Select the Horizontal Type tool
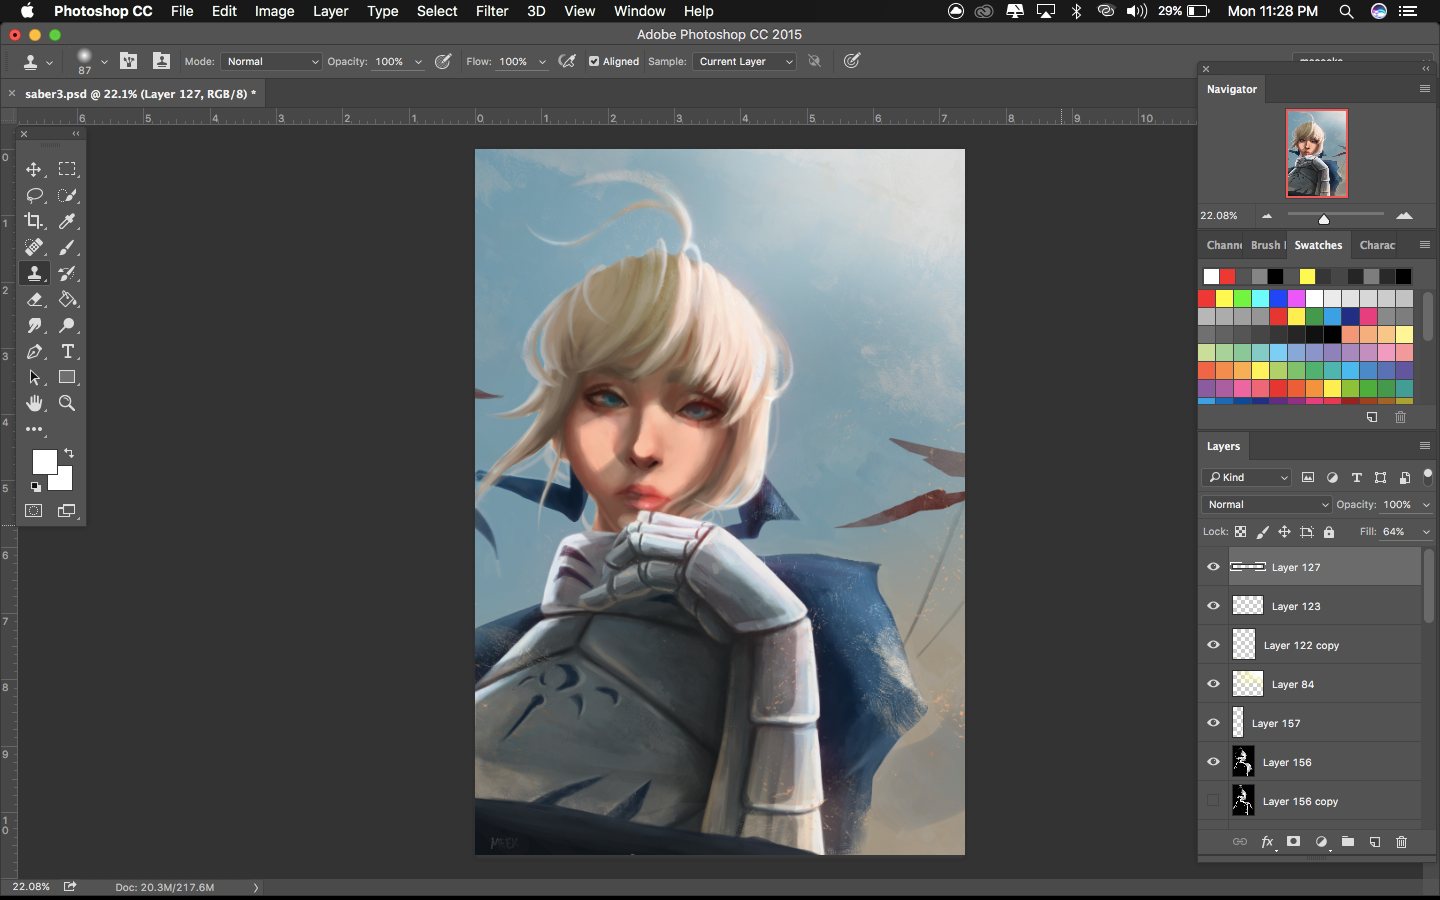This screenshot has width=1440, height=900. (67, 351)
